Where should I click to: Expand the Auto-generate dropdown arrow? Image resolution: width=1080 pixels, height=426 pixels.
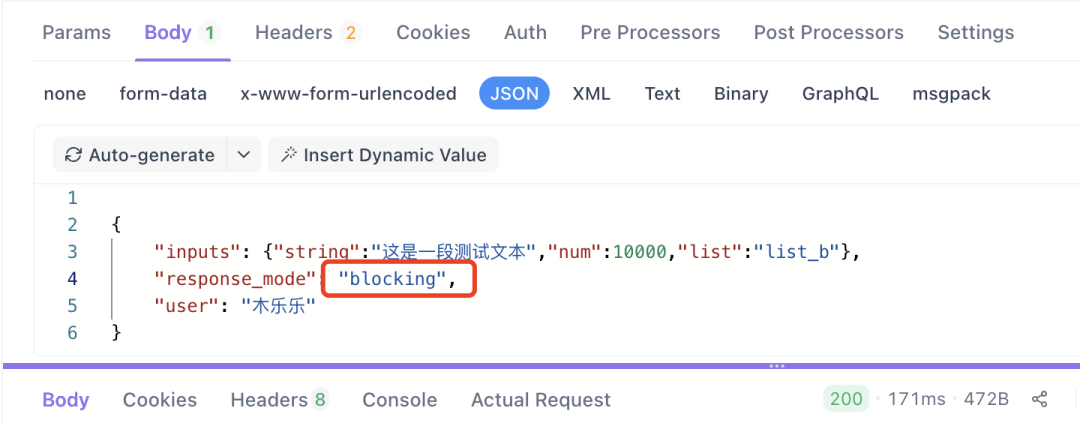(x=244, y=155)
